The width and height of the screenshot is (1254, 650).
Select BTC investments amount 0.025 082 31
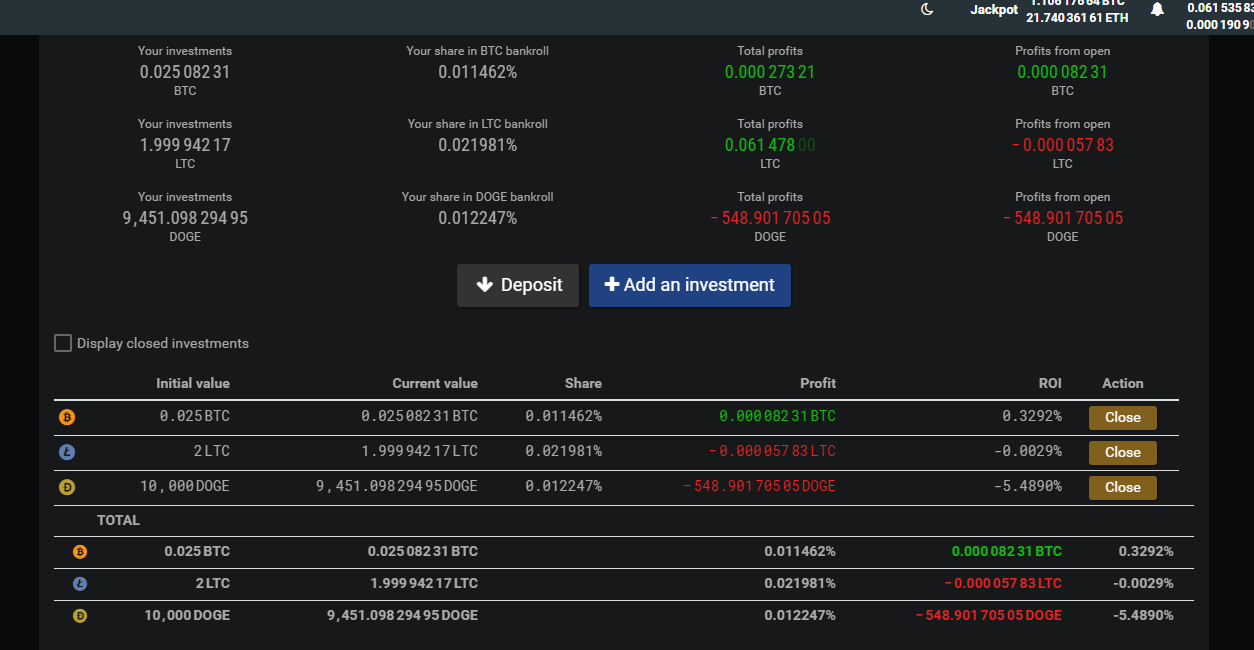pos(185,72)
